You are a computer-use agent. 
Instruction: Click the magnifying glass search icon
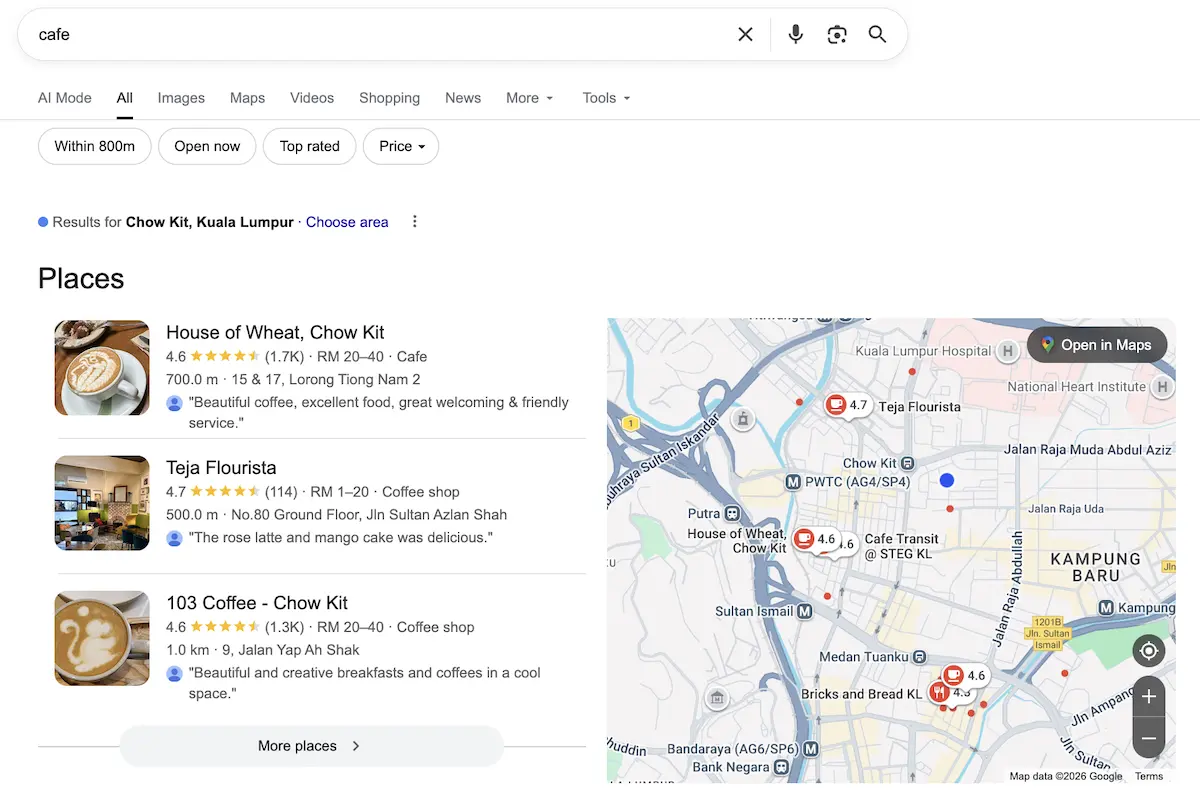coord(877,34)
